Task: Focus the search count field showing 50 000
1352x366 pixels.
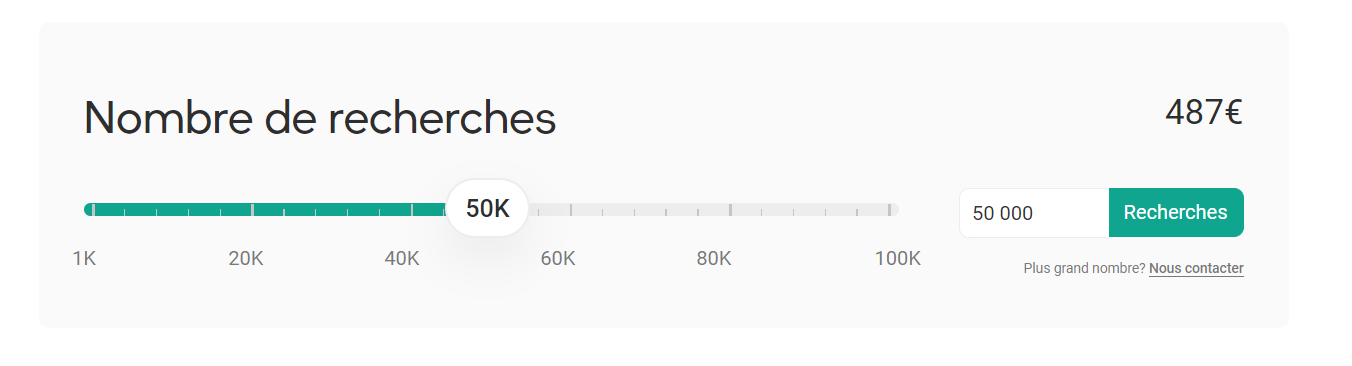Action: point(1034,213)
